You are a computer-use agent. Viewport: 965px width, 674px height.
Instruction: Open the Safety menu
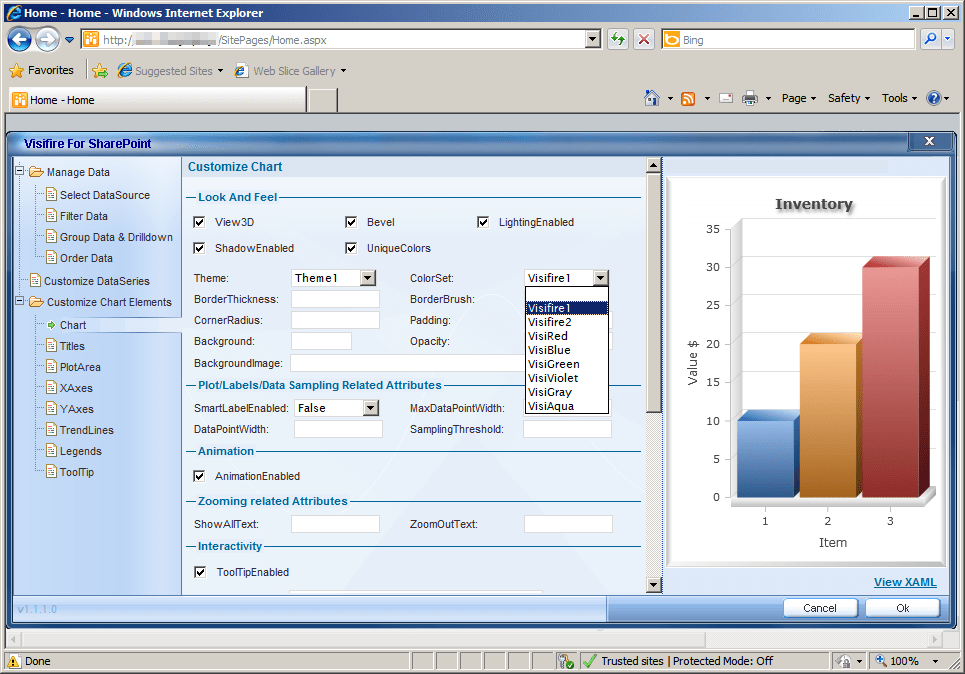[x=846, y=97]
